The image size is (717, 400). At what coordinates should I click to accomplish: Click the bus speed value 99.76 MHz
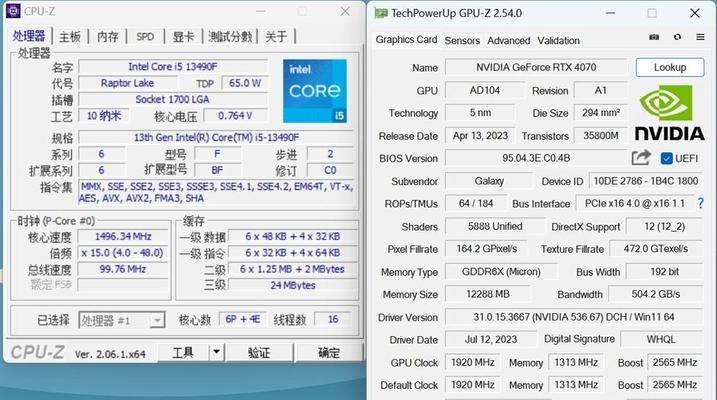tap(123, 269)
